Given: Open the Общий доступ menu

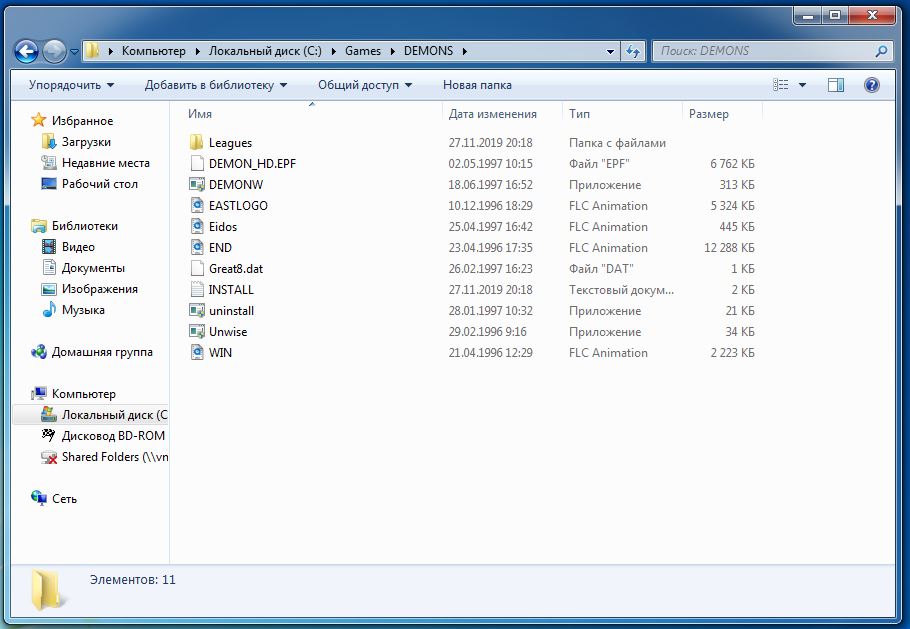Looking at the screenshot, I should 365,85.
